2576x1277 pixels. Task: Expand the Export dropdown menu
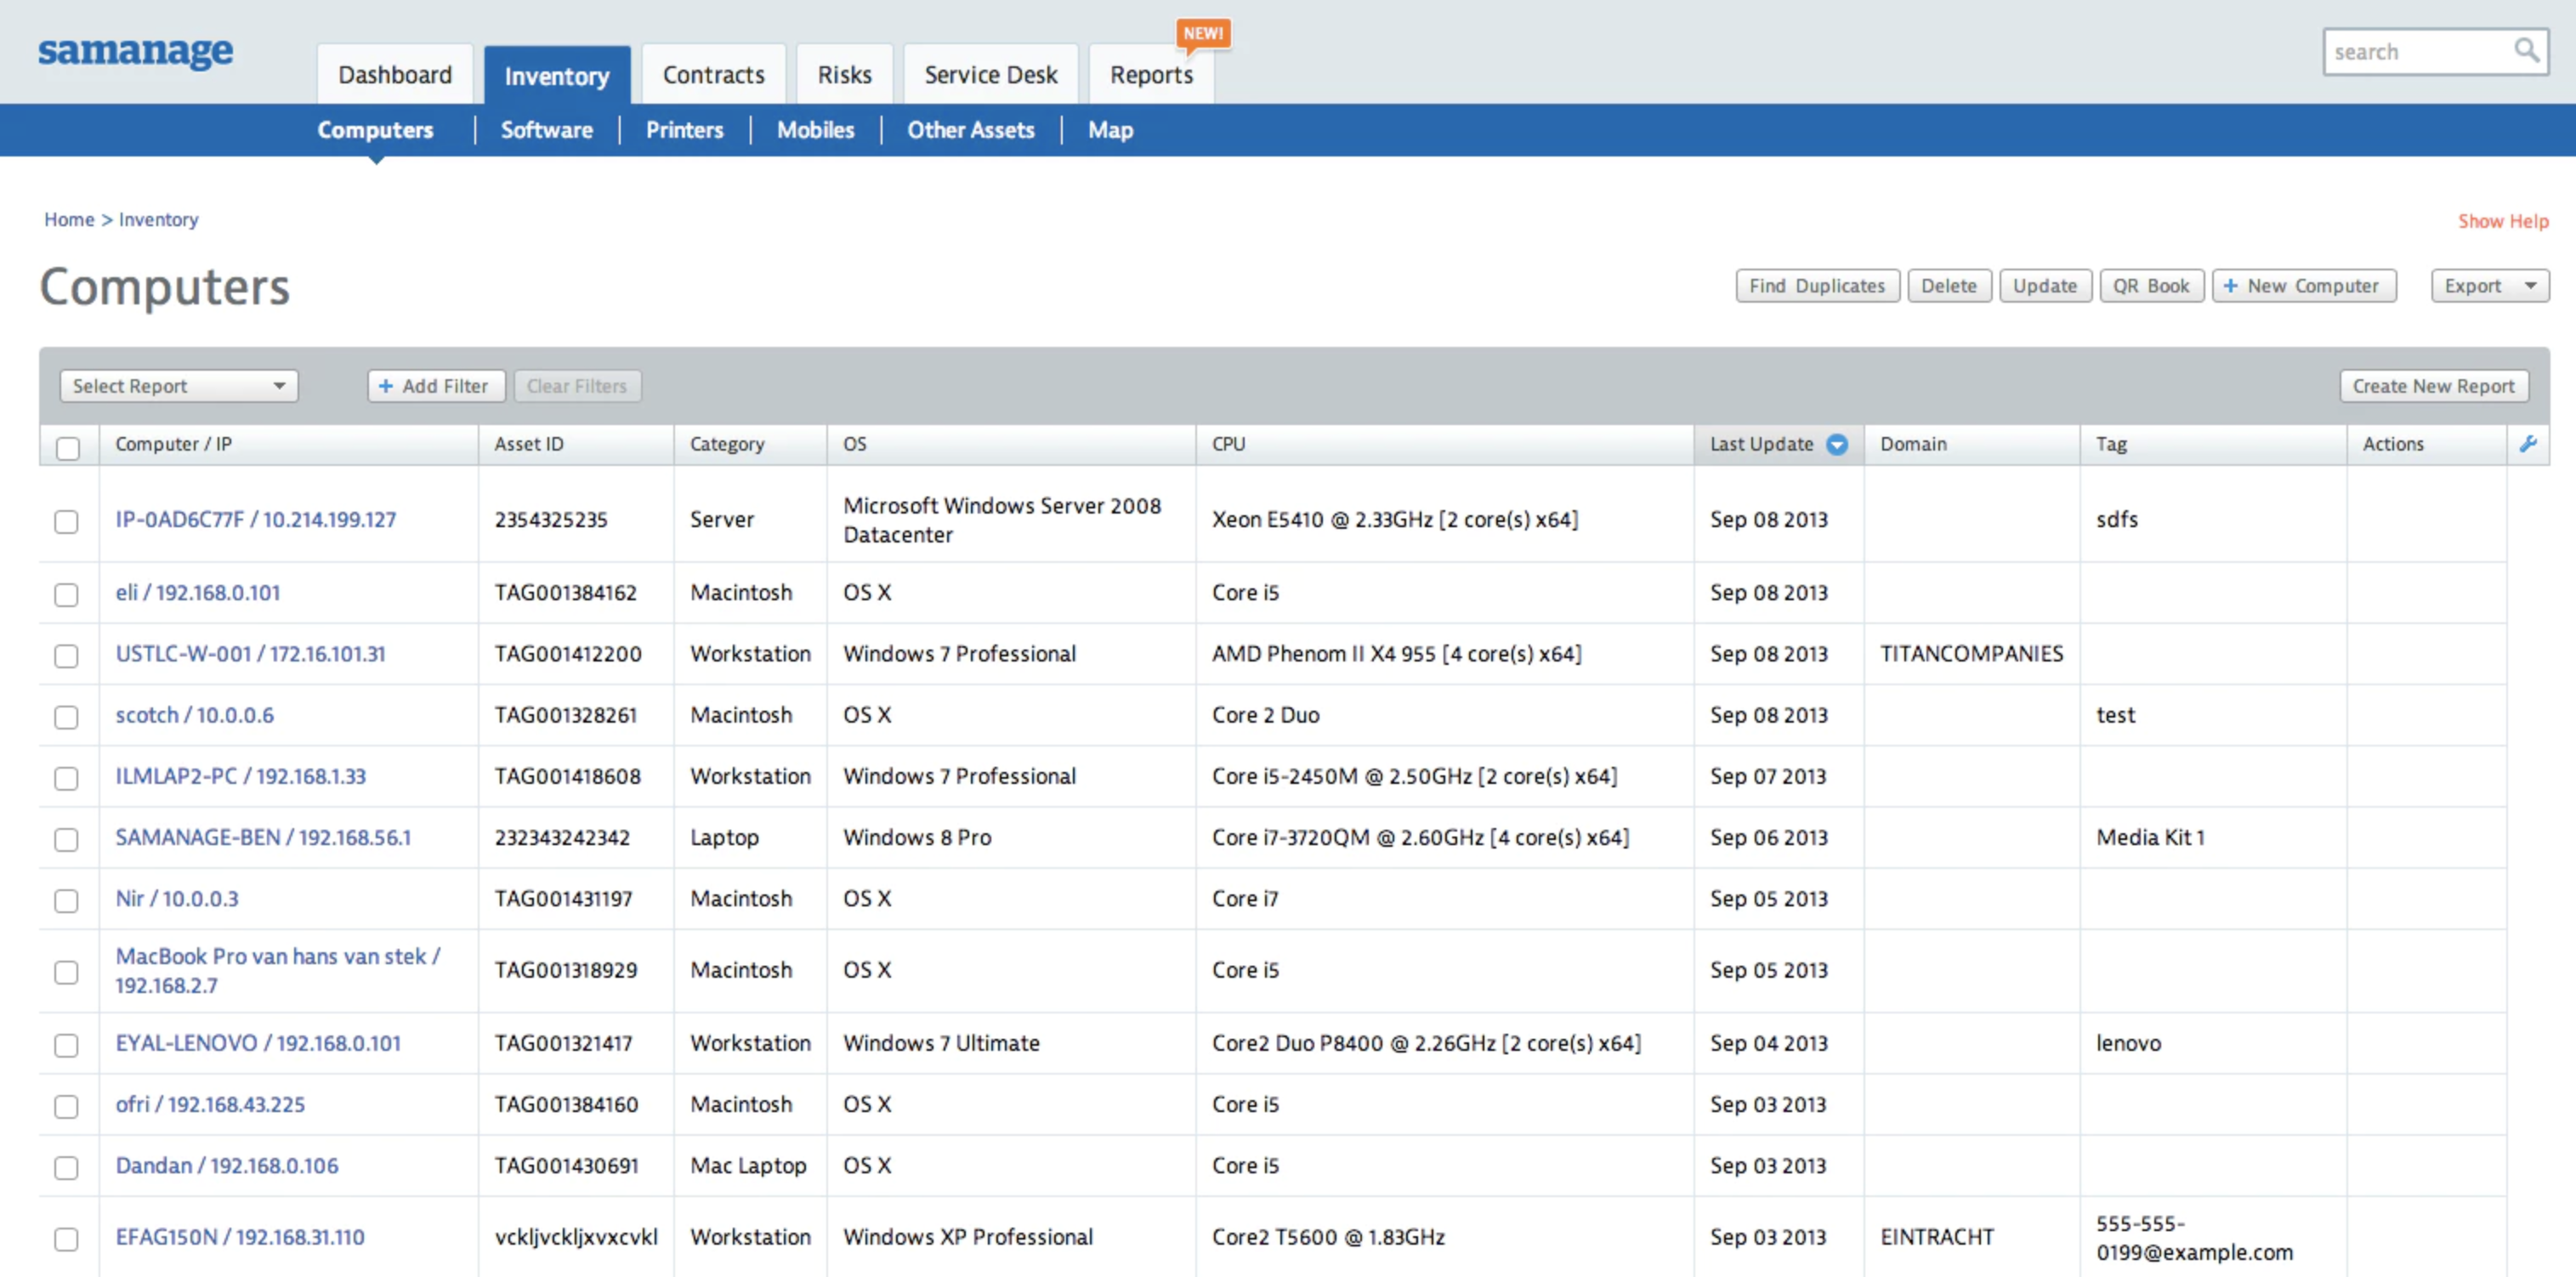tap(2489, 286)
